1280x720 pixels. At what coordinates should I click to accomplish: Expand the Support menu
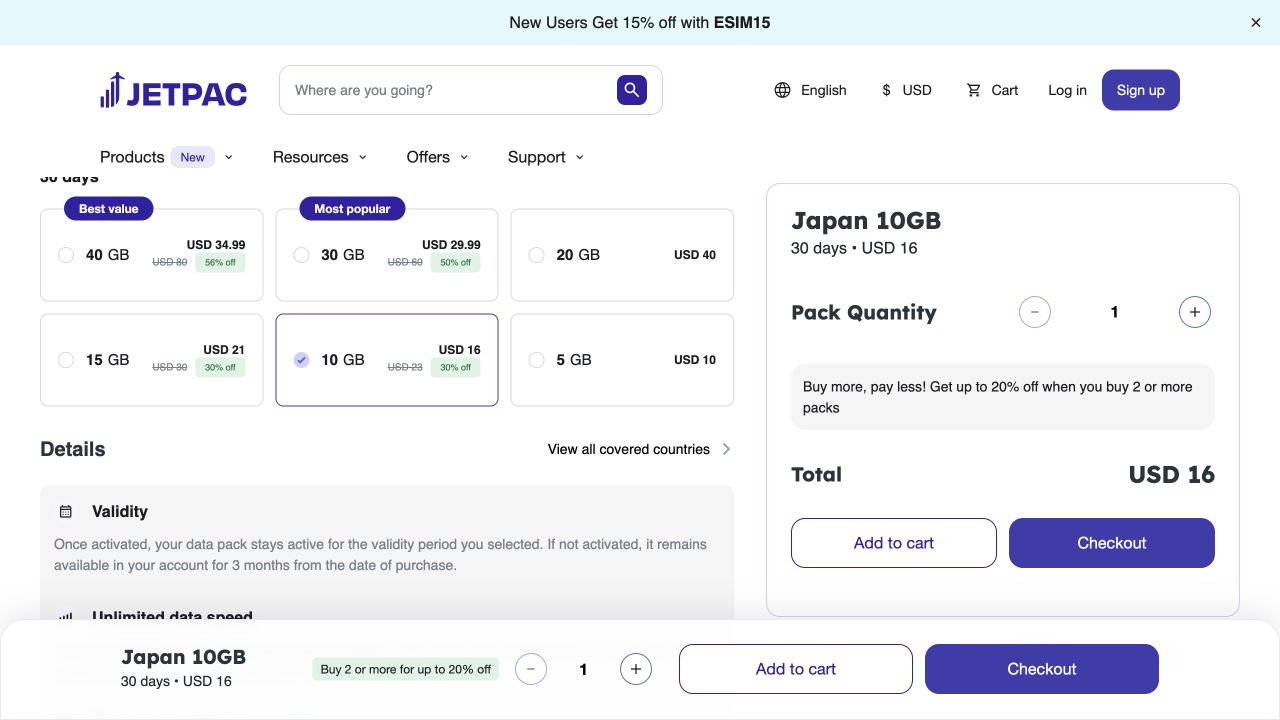[546, 157]
